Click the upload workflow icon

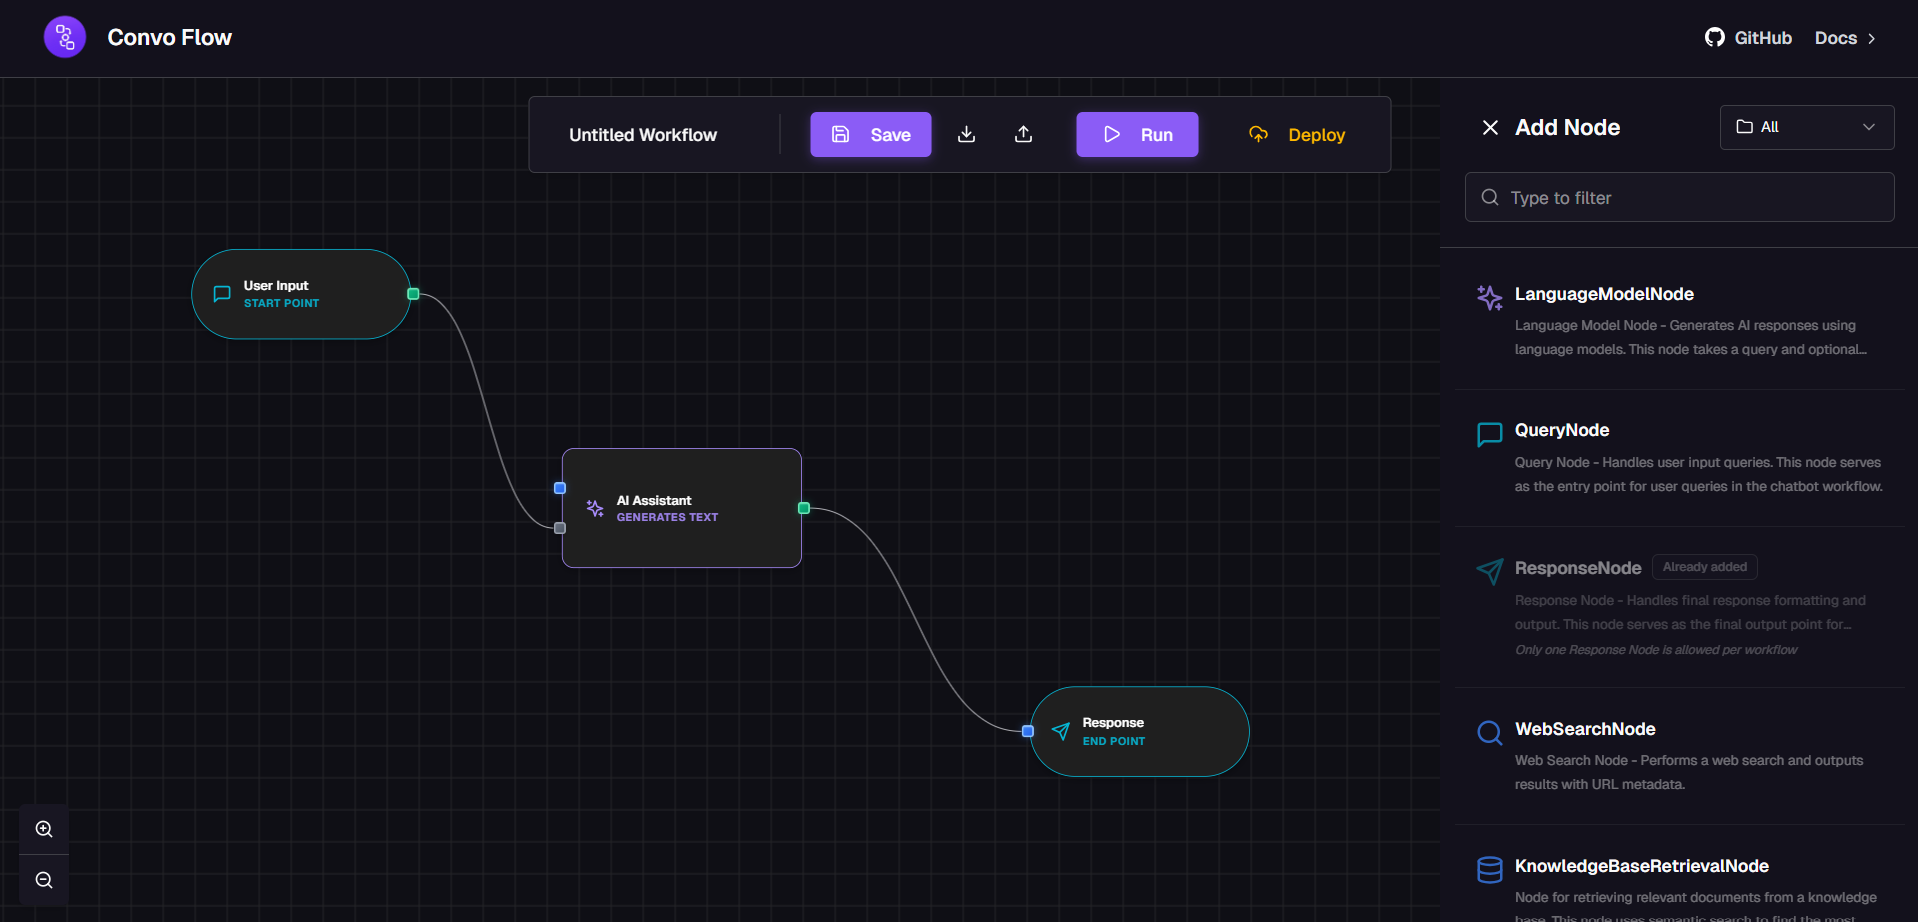pos(1022,134)
